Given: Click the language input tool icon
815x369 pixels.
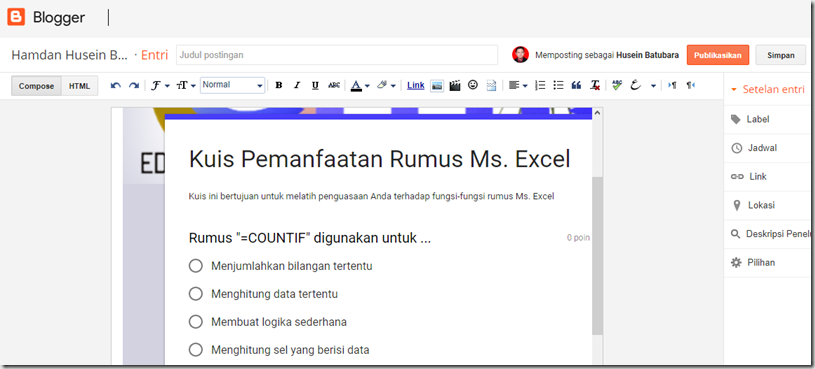Looking at the screenshot, I should pyautogui.click(x=635, y=86).
